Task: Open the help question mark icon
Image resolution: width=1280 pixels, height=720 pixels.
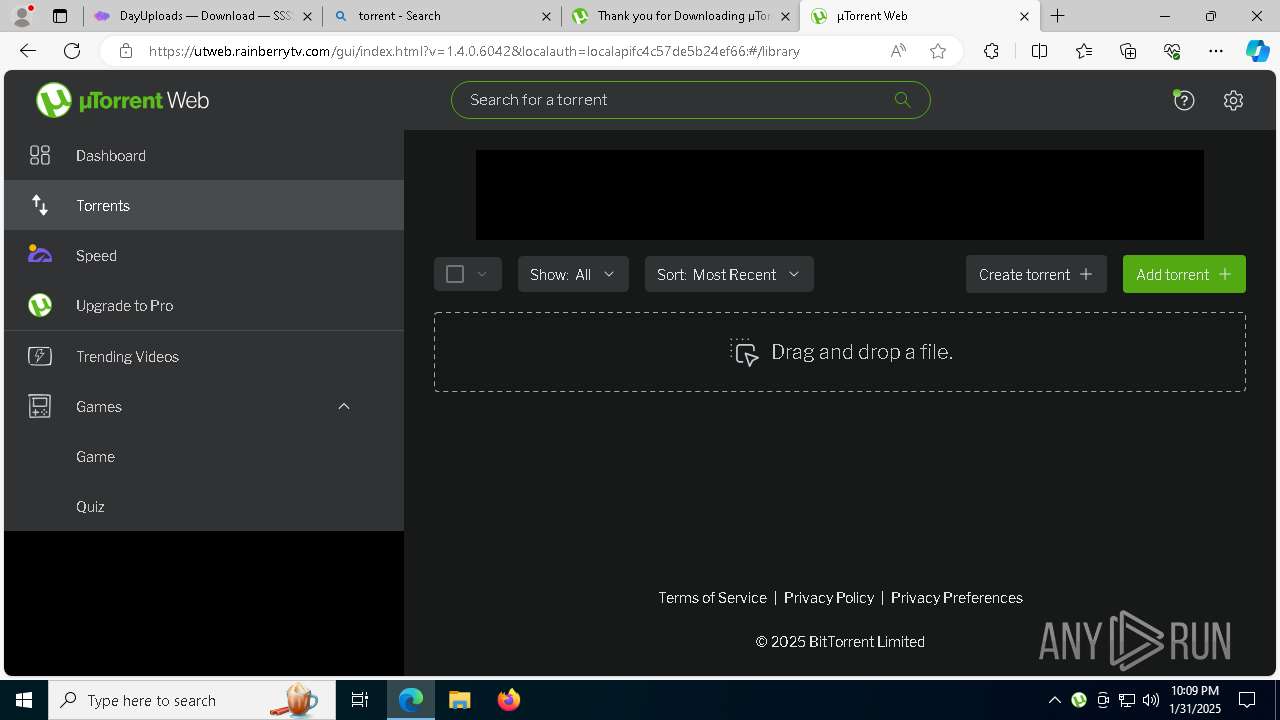Action: (1184, 100)
